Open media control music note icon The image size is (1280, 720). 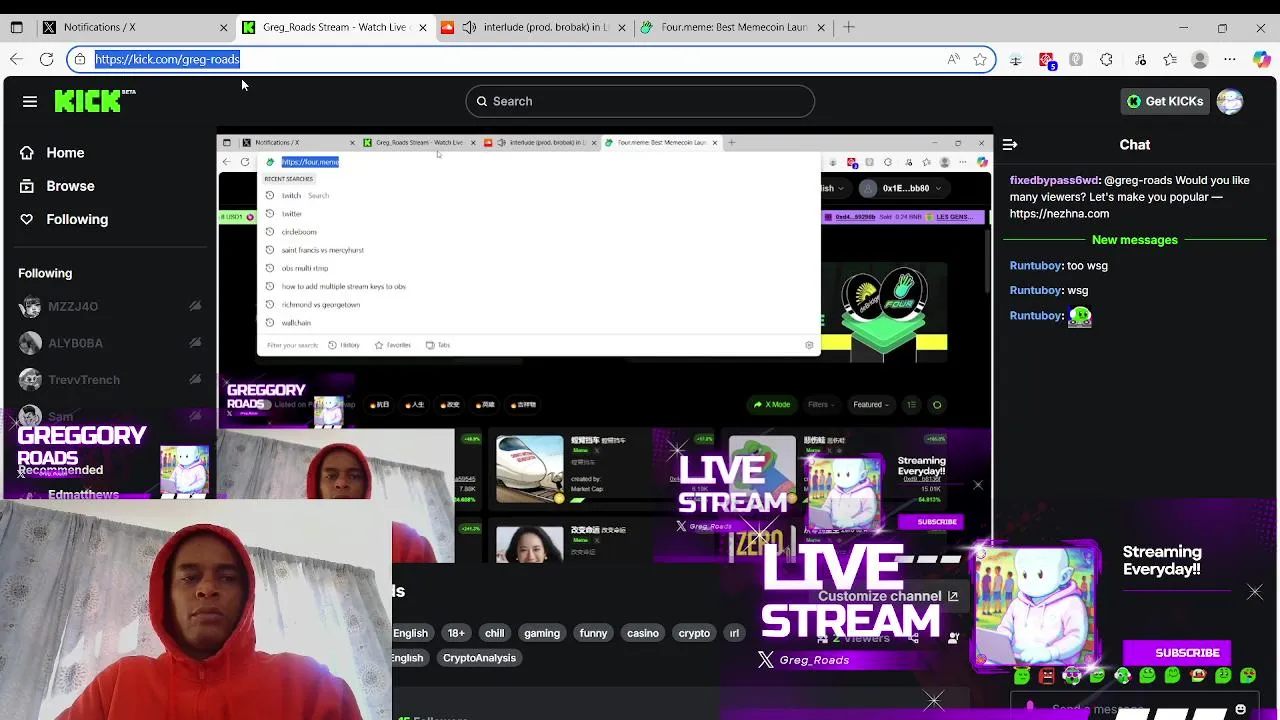pyautogui.click(x=1141, y=59)
